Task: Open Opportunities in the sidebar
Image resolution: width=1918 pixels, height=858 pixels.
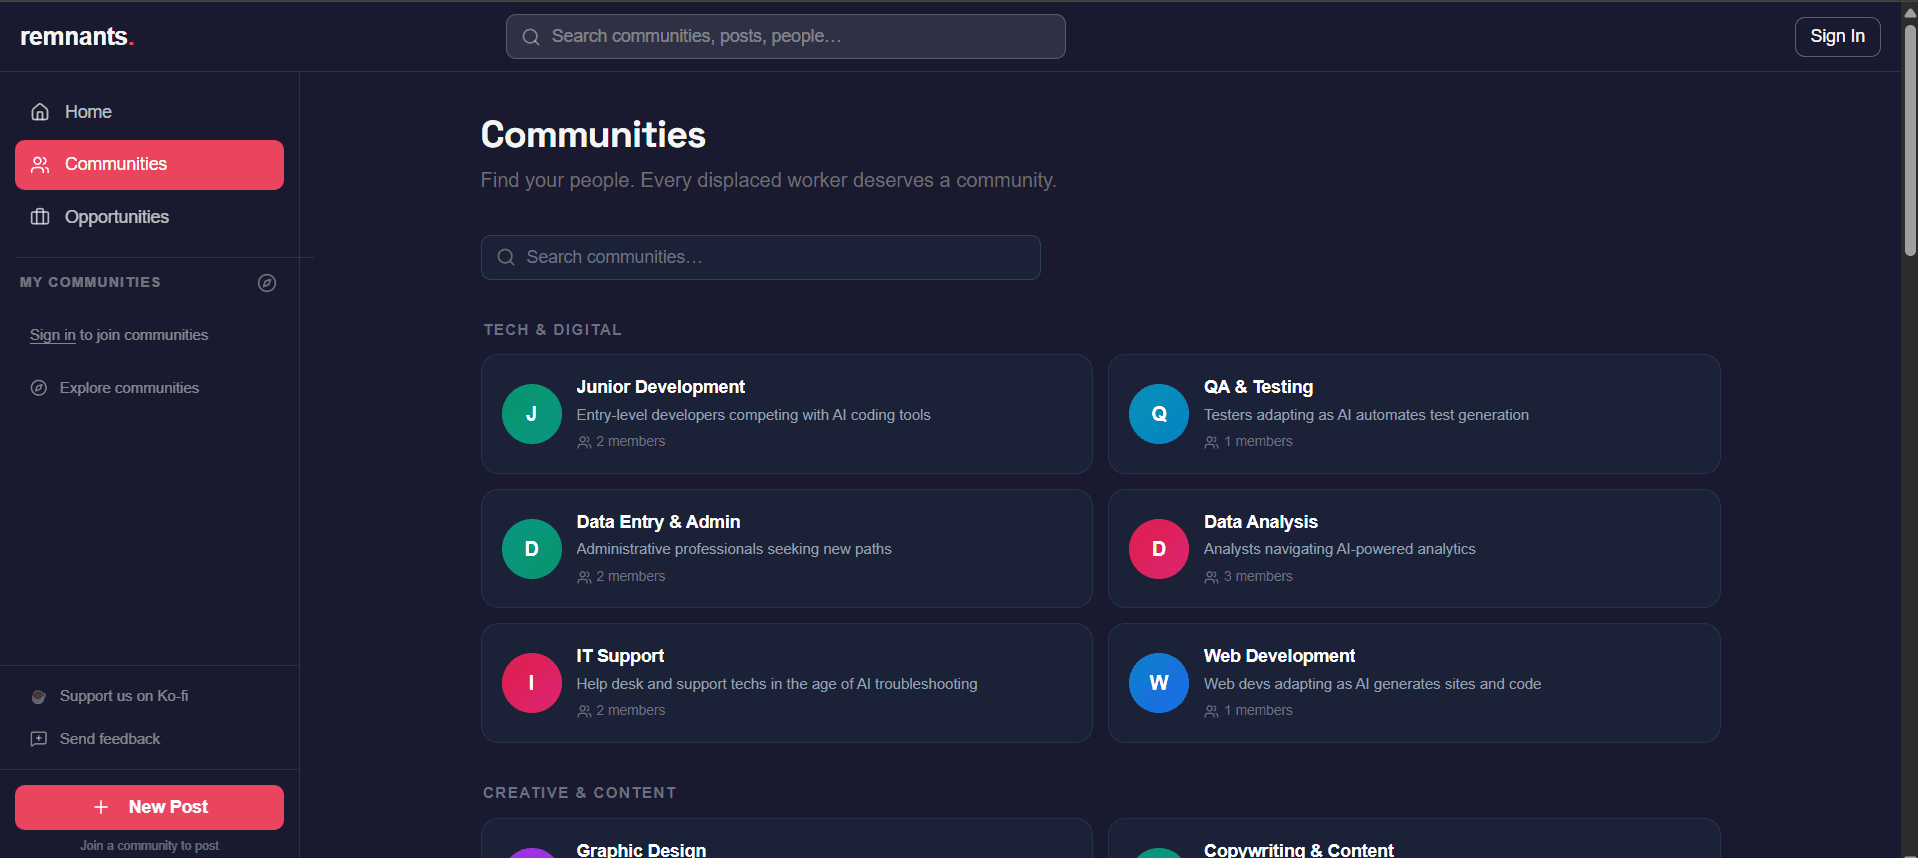Action: 149,217
